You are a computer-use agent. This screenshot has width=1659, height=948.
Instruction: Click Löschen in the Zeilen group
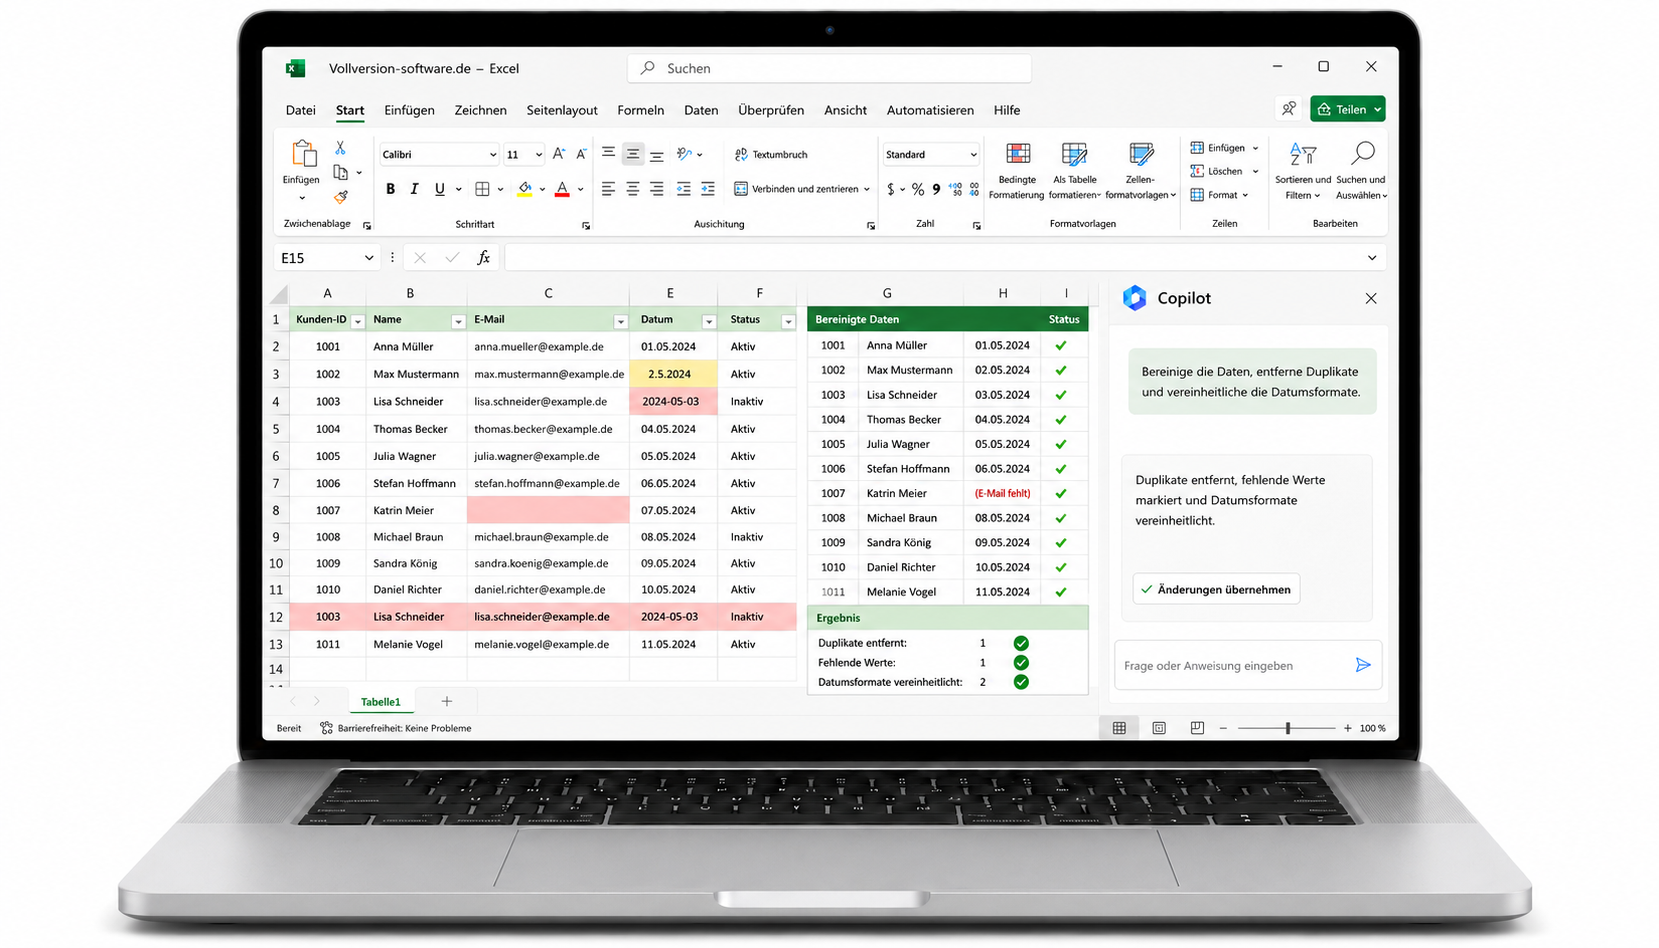pos(1224,171)
